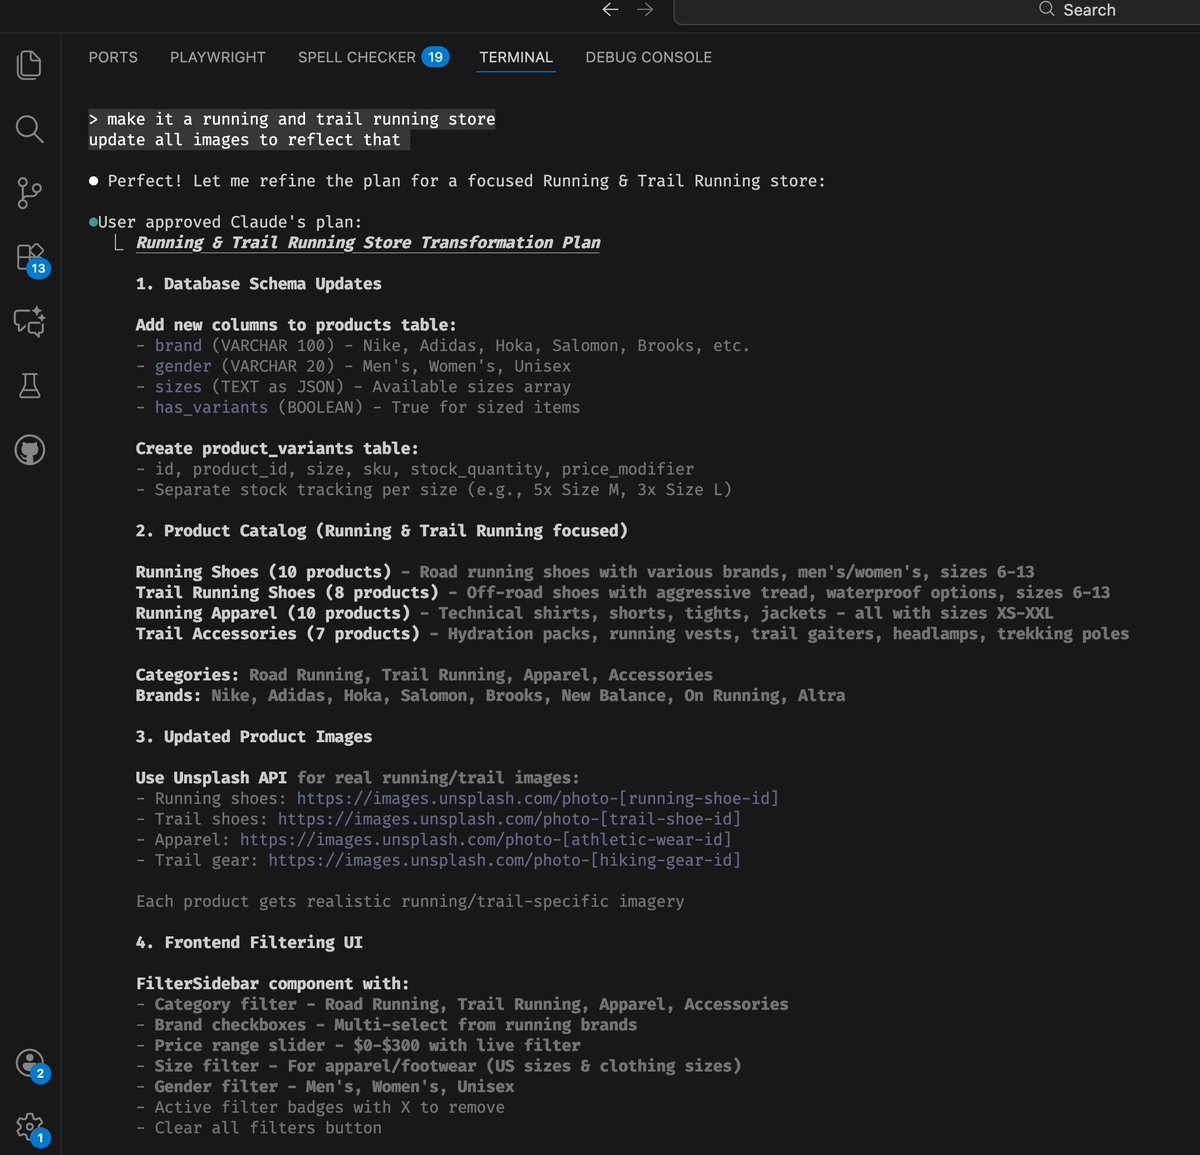Open the Search view in activity bar
Image resolution: width=1200 pixels, height=1155 pixels.
30,129
